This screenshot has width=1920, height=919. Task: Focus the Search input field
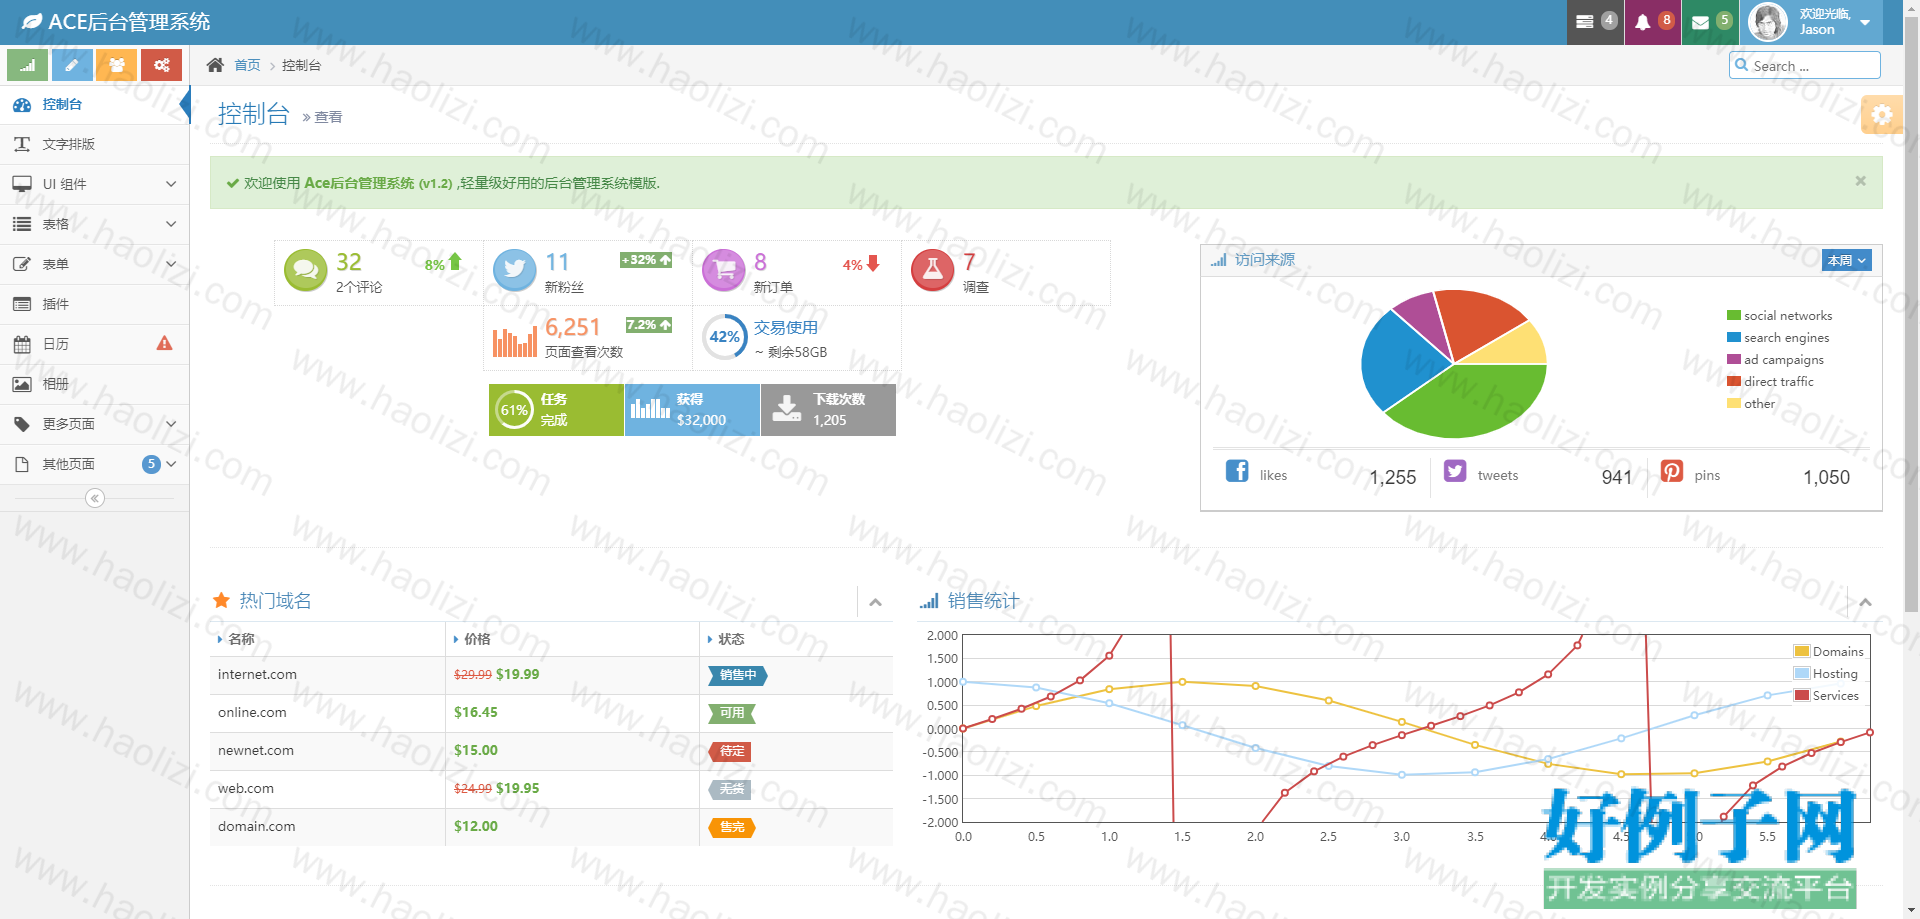tap(1805, 66)
